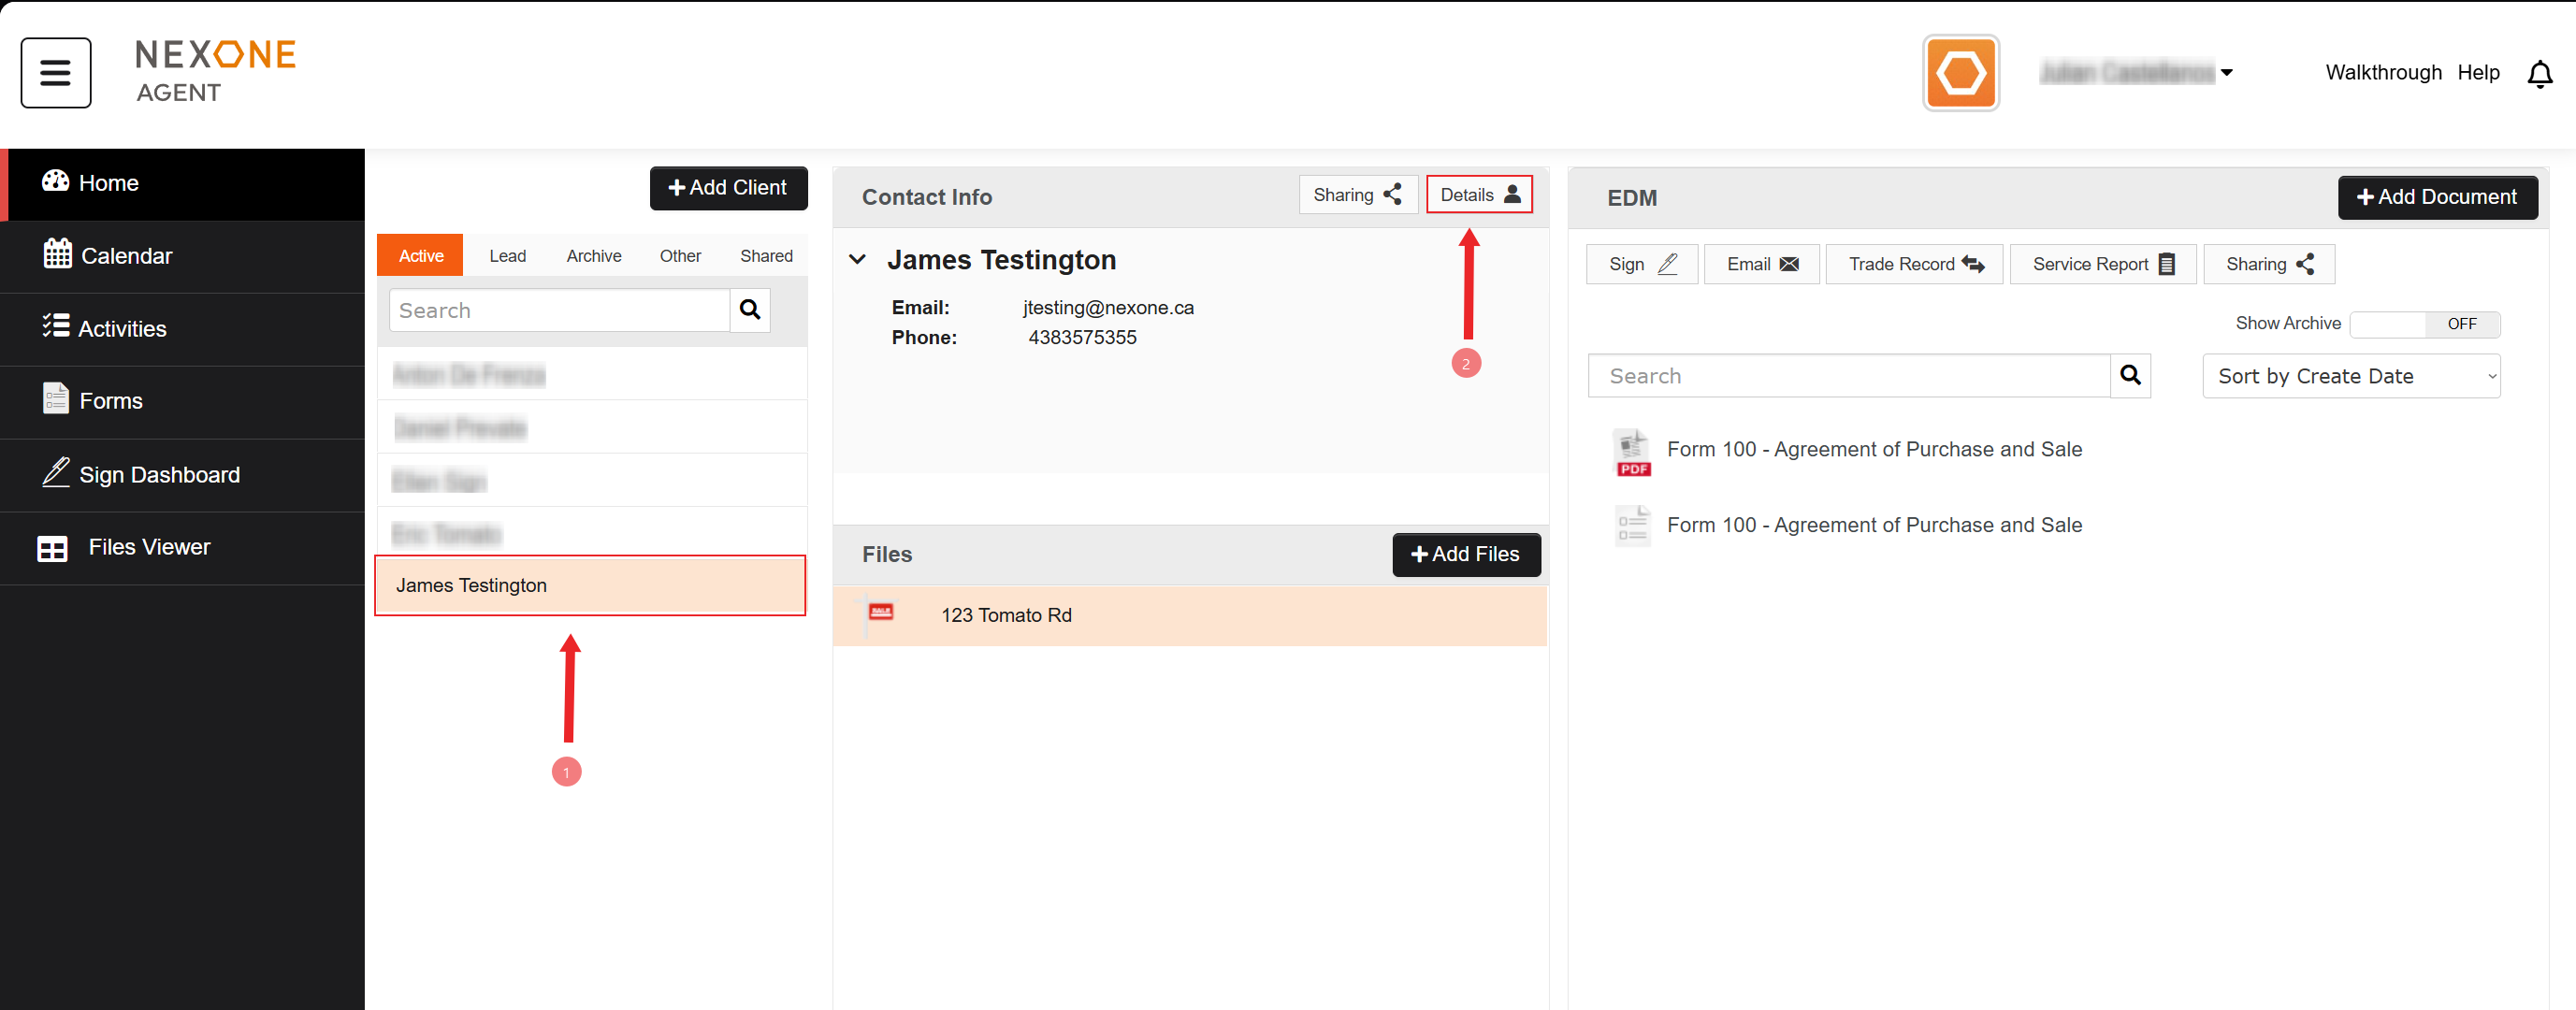This screenshot has height=1010, width=2576.
Task: Collapse James Testington contact chevron
Action: coord(857,260)
